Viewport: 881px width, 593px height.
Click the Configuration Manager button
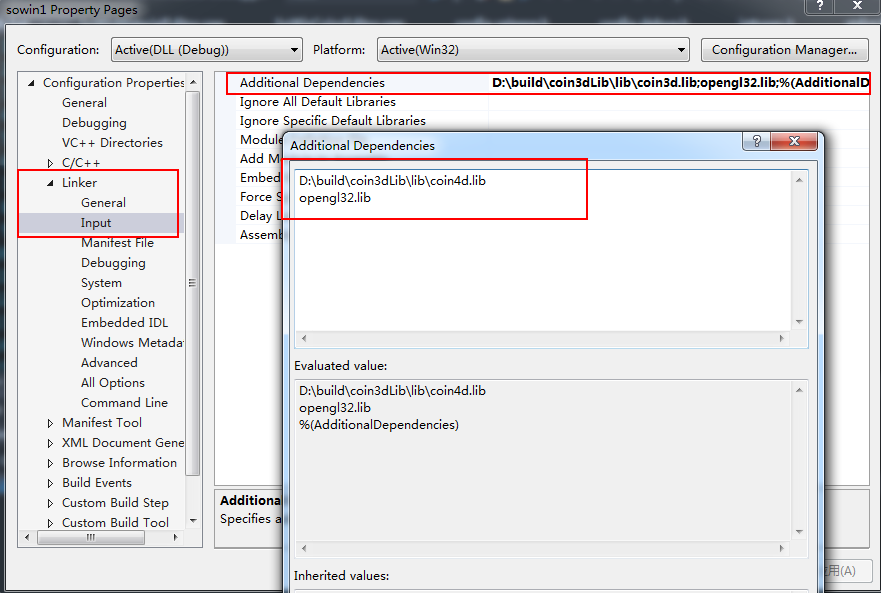[783, 49]
